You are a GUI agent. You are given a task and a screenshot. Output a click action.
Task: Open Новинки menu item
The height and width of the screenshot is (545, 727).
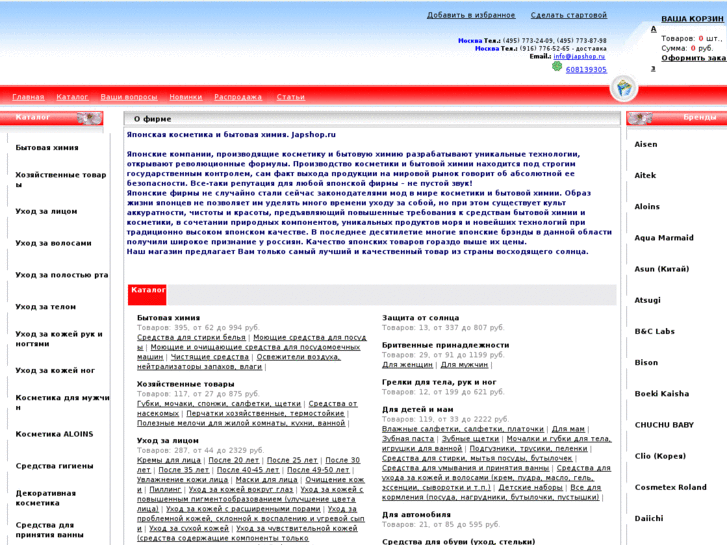[185, 97]
